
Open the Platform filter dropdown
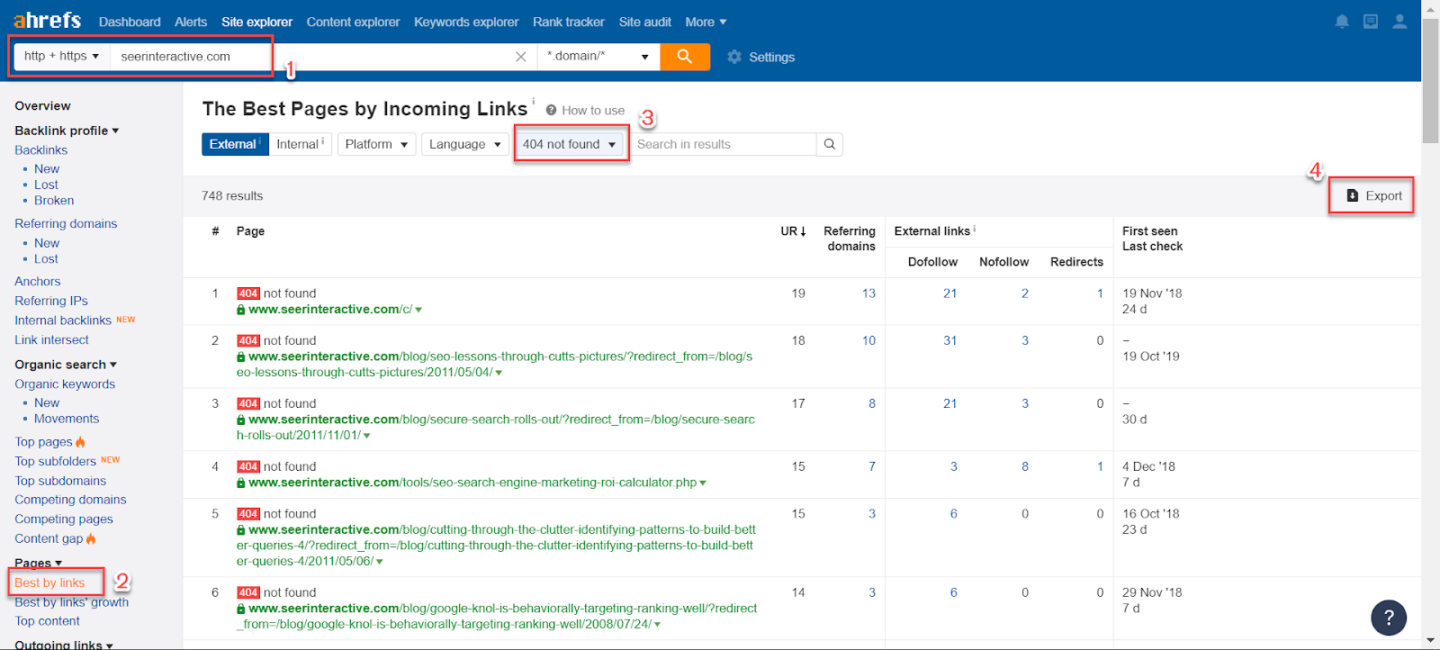point(376,144)
